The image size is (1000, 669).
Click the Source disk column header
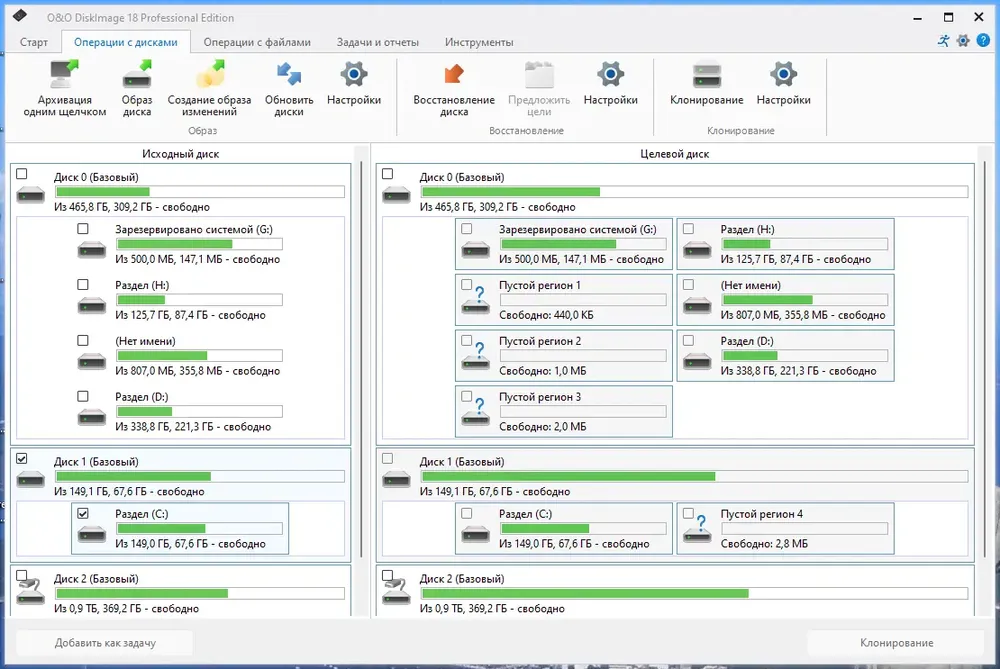point(180,154)
